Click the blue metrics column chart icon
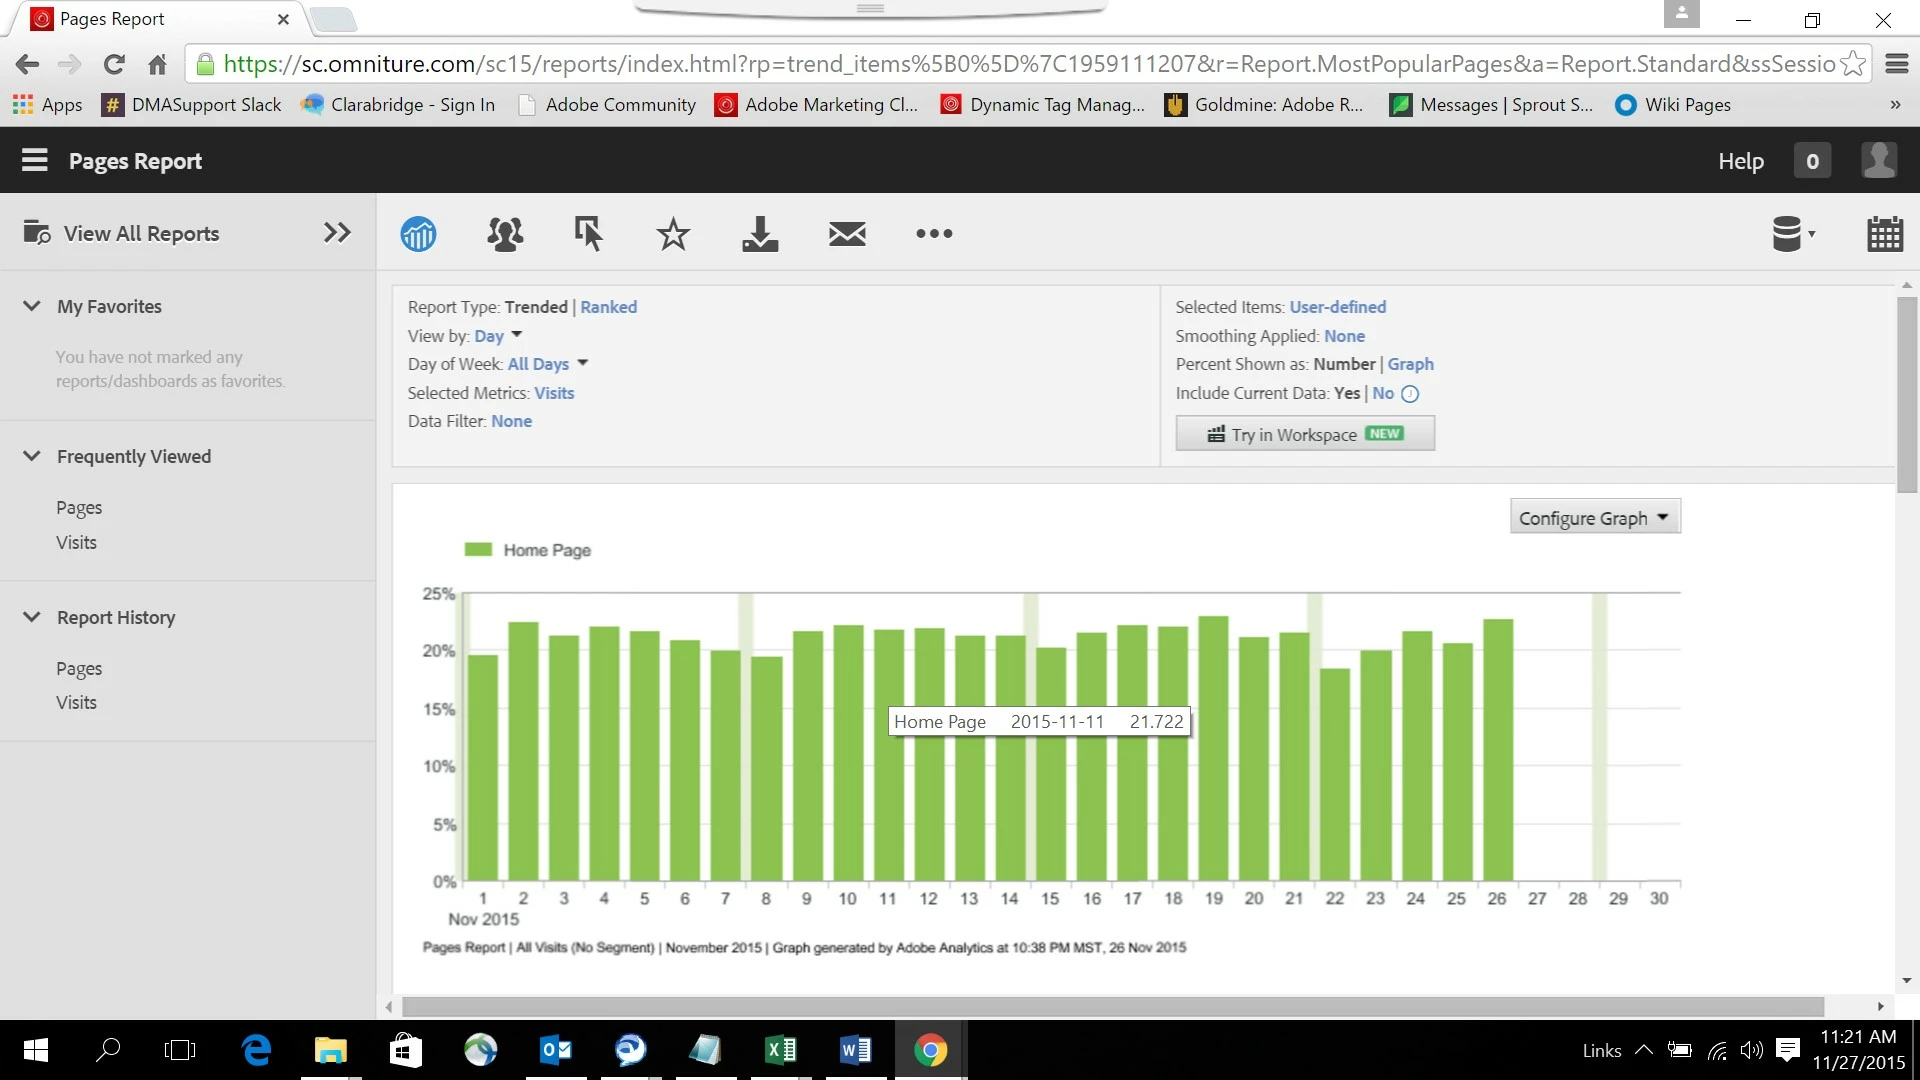Screen dimensions: 1920x1080 418,234
